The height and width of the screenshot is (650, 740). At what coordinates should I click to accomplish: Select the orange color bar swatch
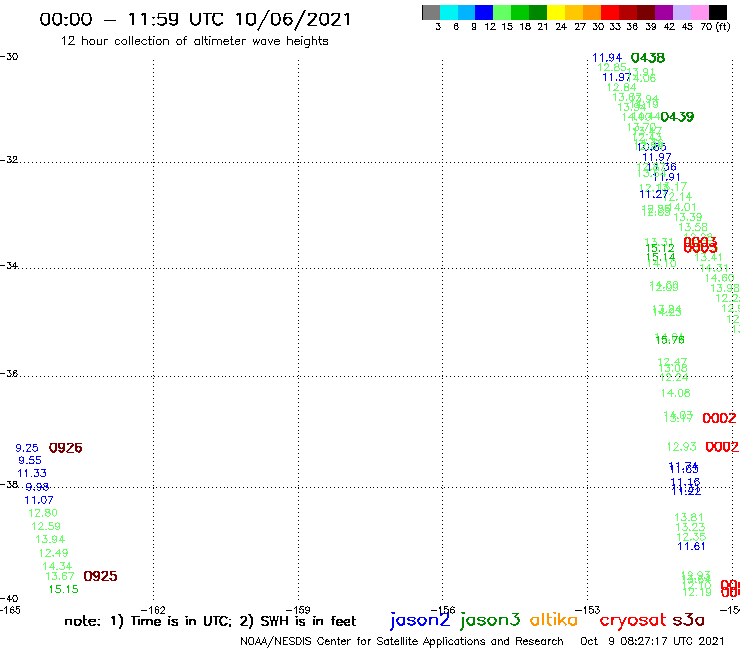coord(592,12)
